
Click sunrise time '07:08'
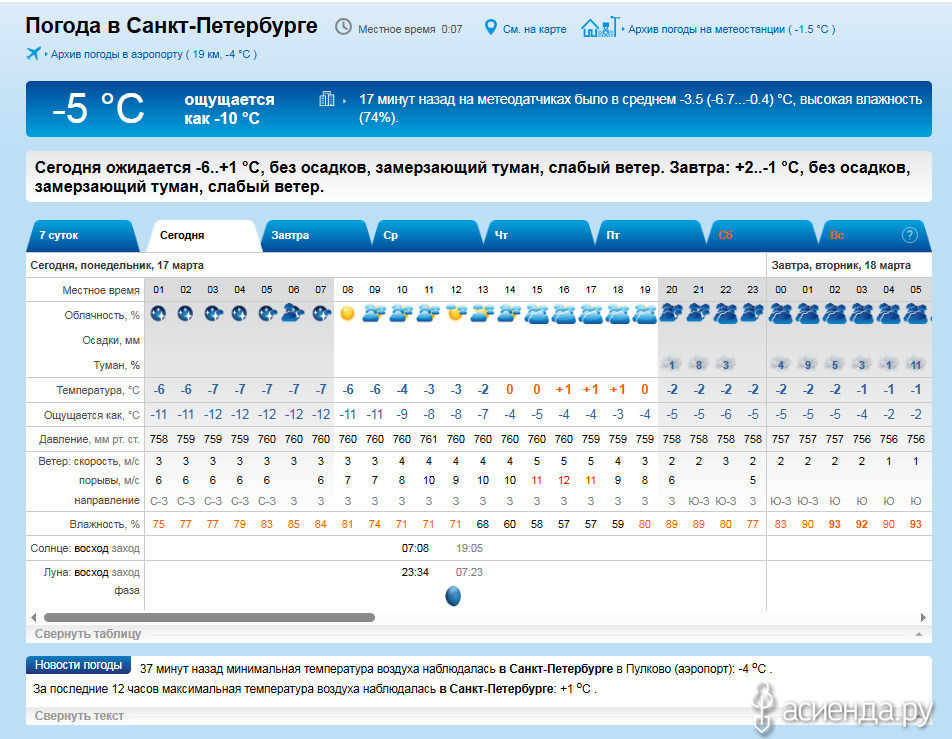tap(415, 548)
